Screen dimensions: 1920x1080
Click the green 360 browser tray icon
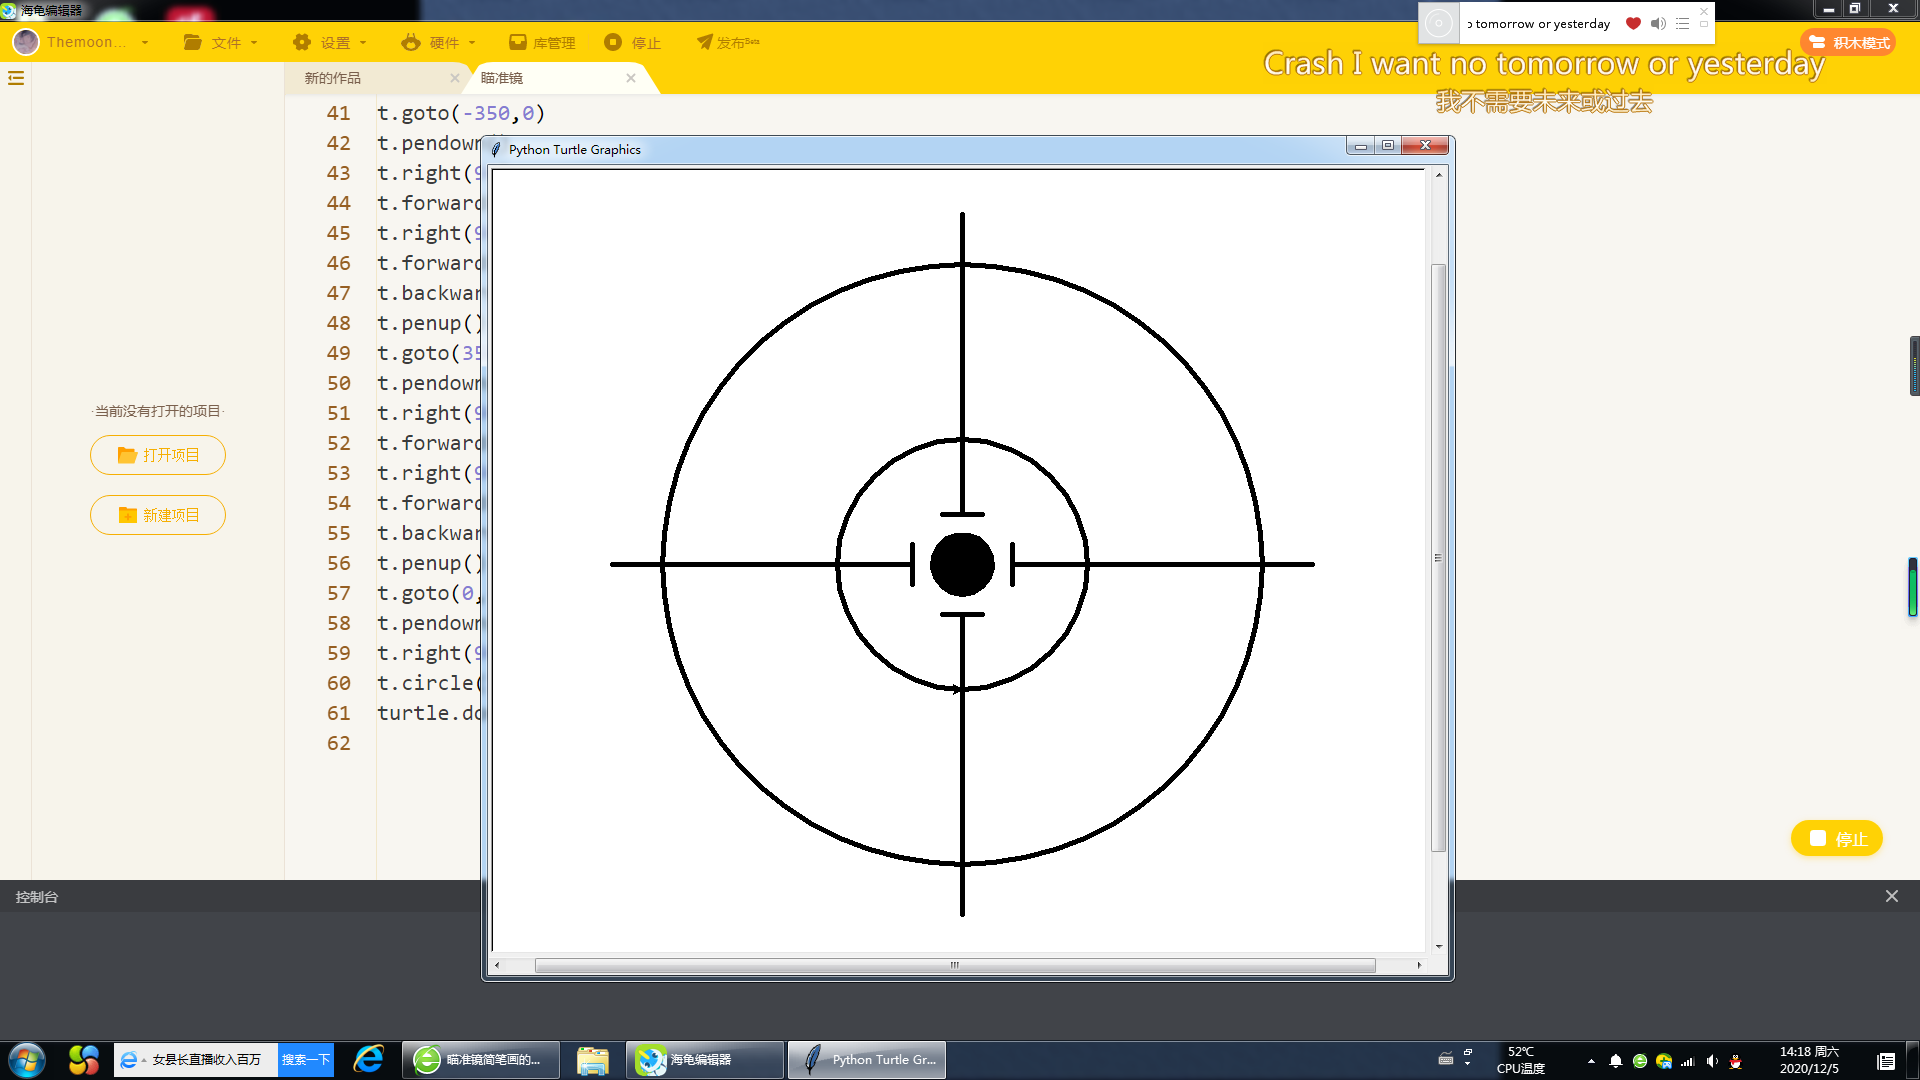coord(1640,1061)
